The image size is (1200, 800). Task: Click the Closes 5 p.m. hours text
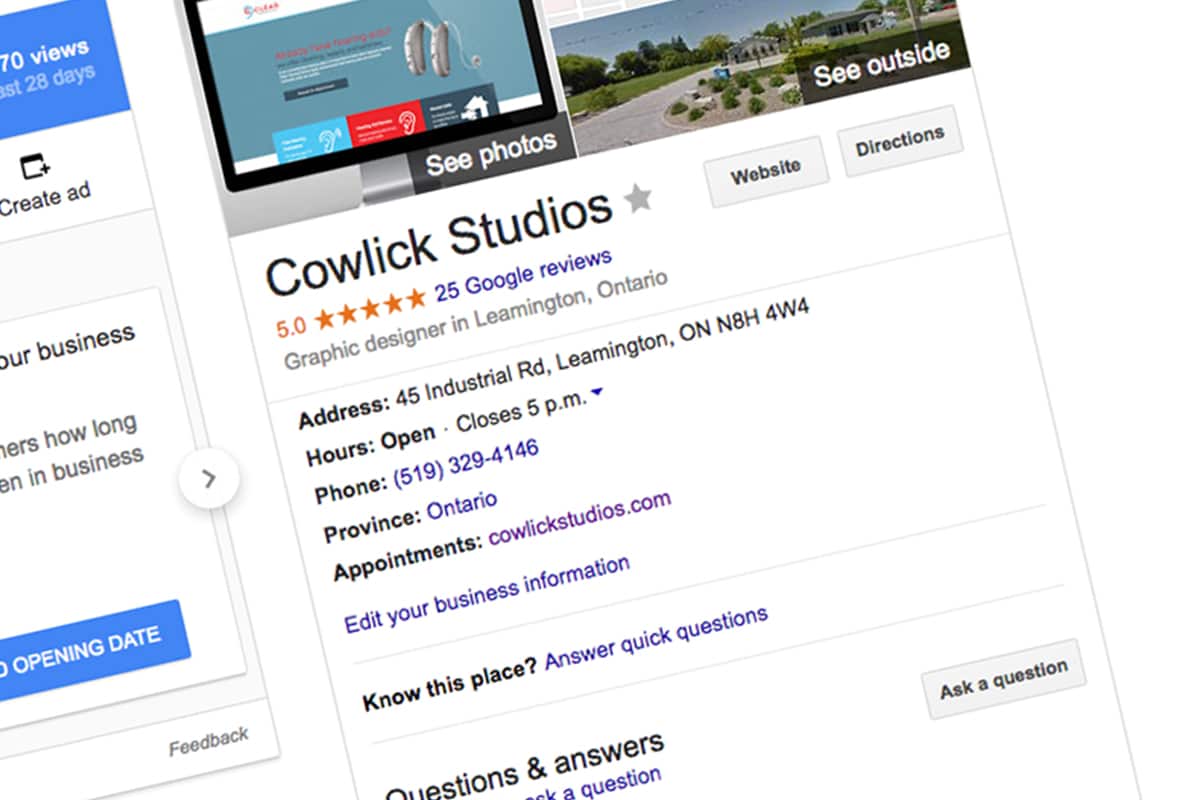click(521, 412)
